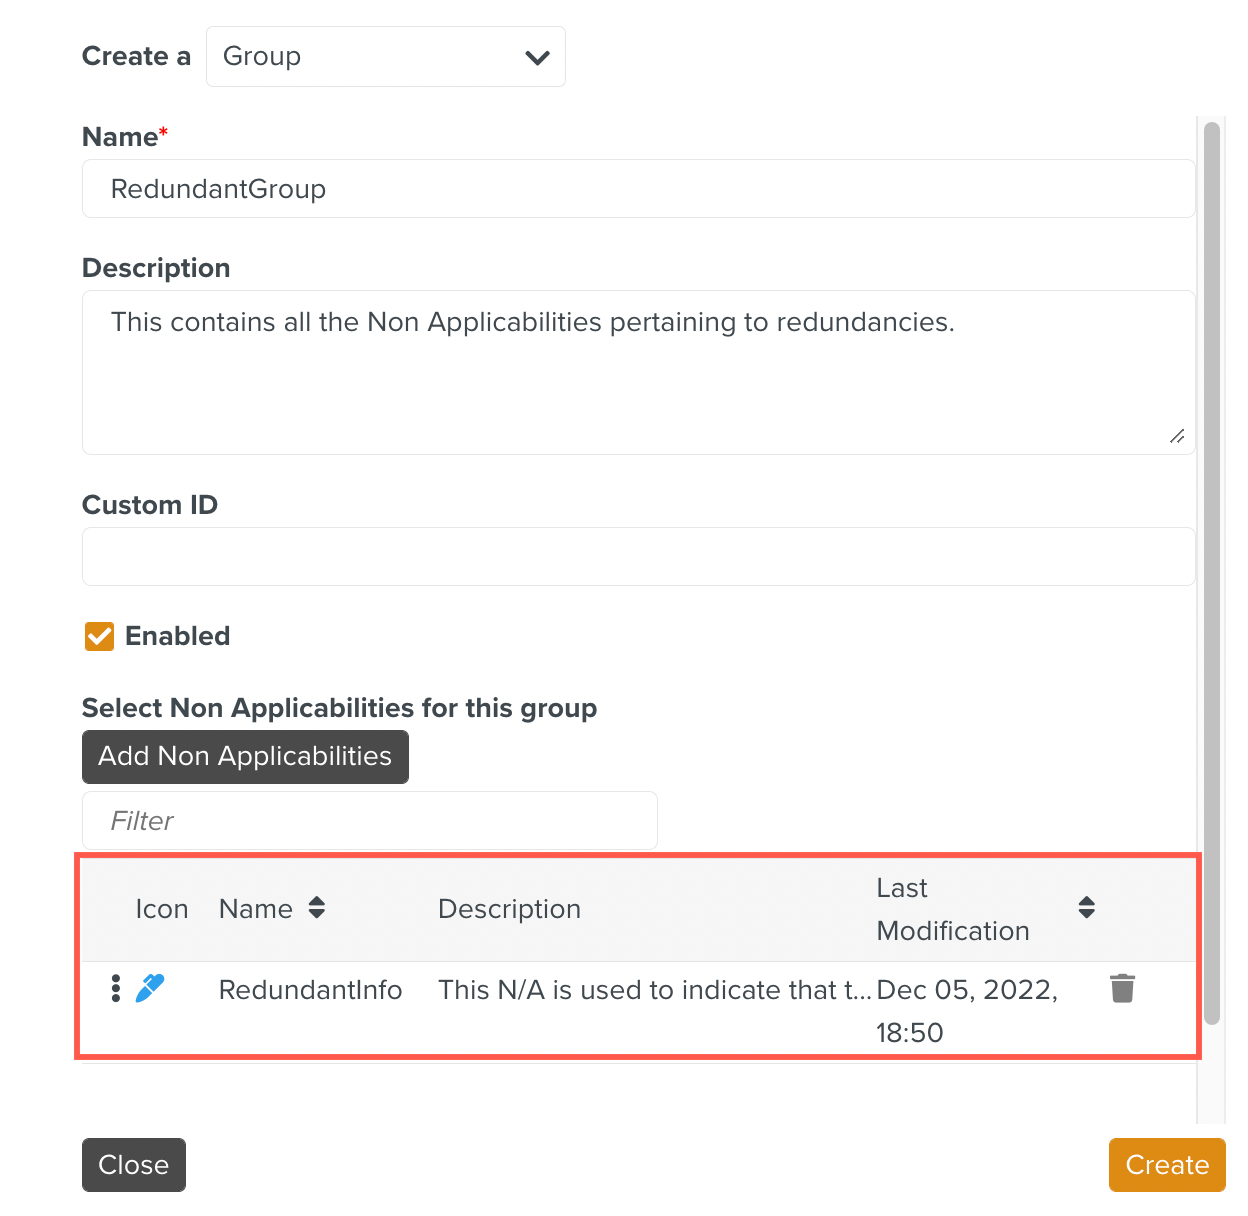Open the Create a Group dropdown

(385, 57)
